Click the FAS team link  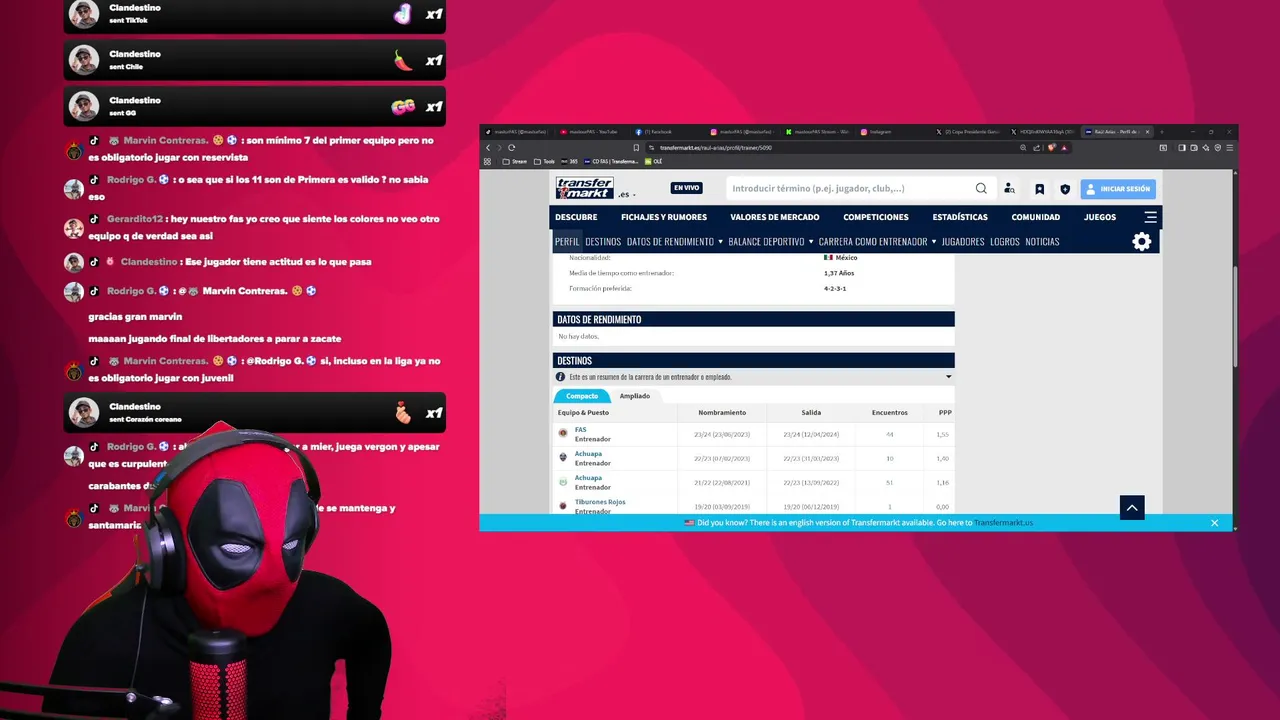[x=581, y=430]
